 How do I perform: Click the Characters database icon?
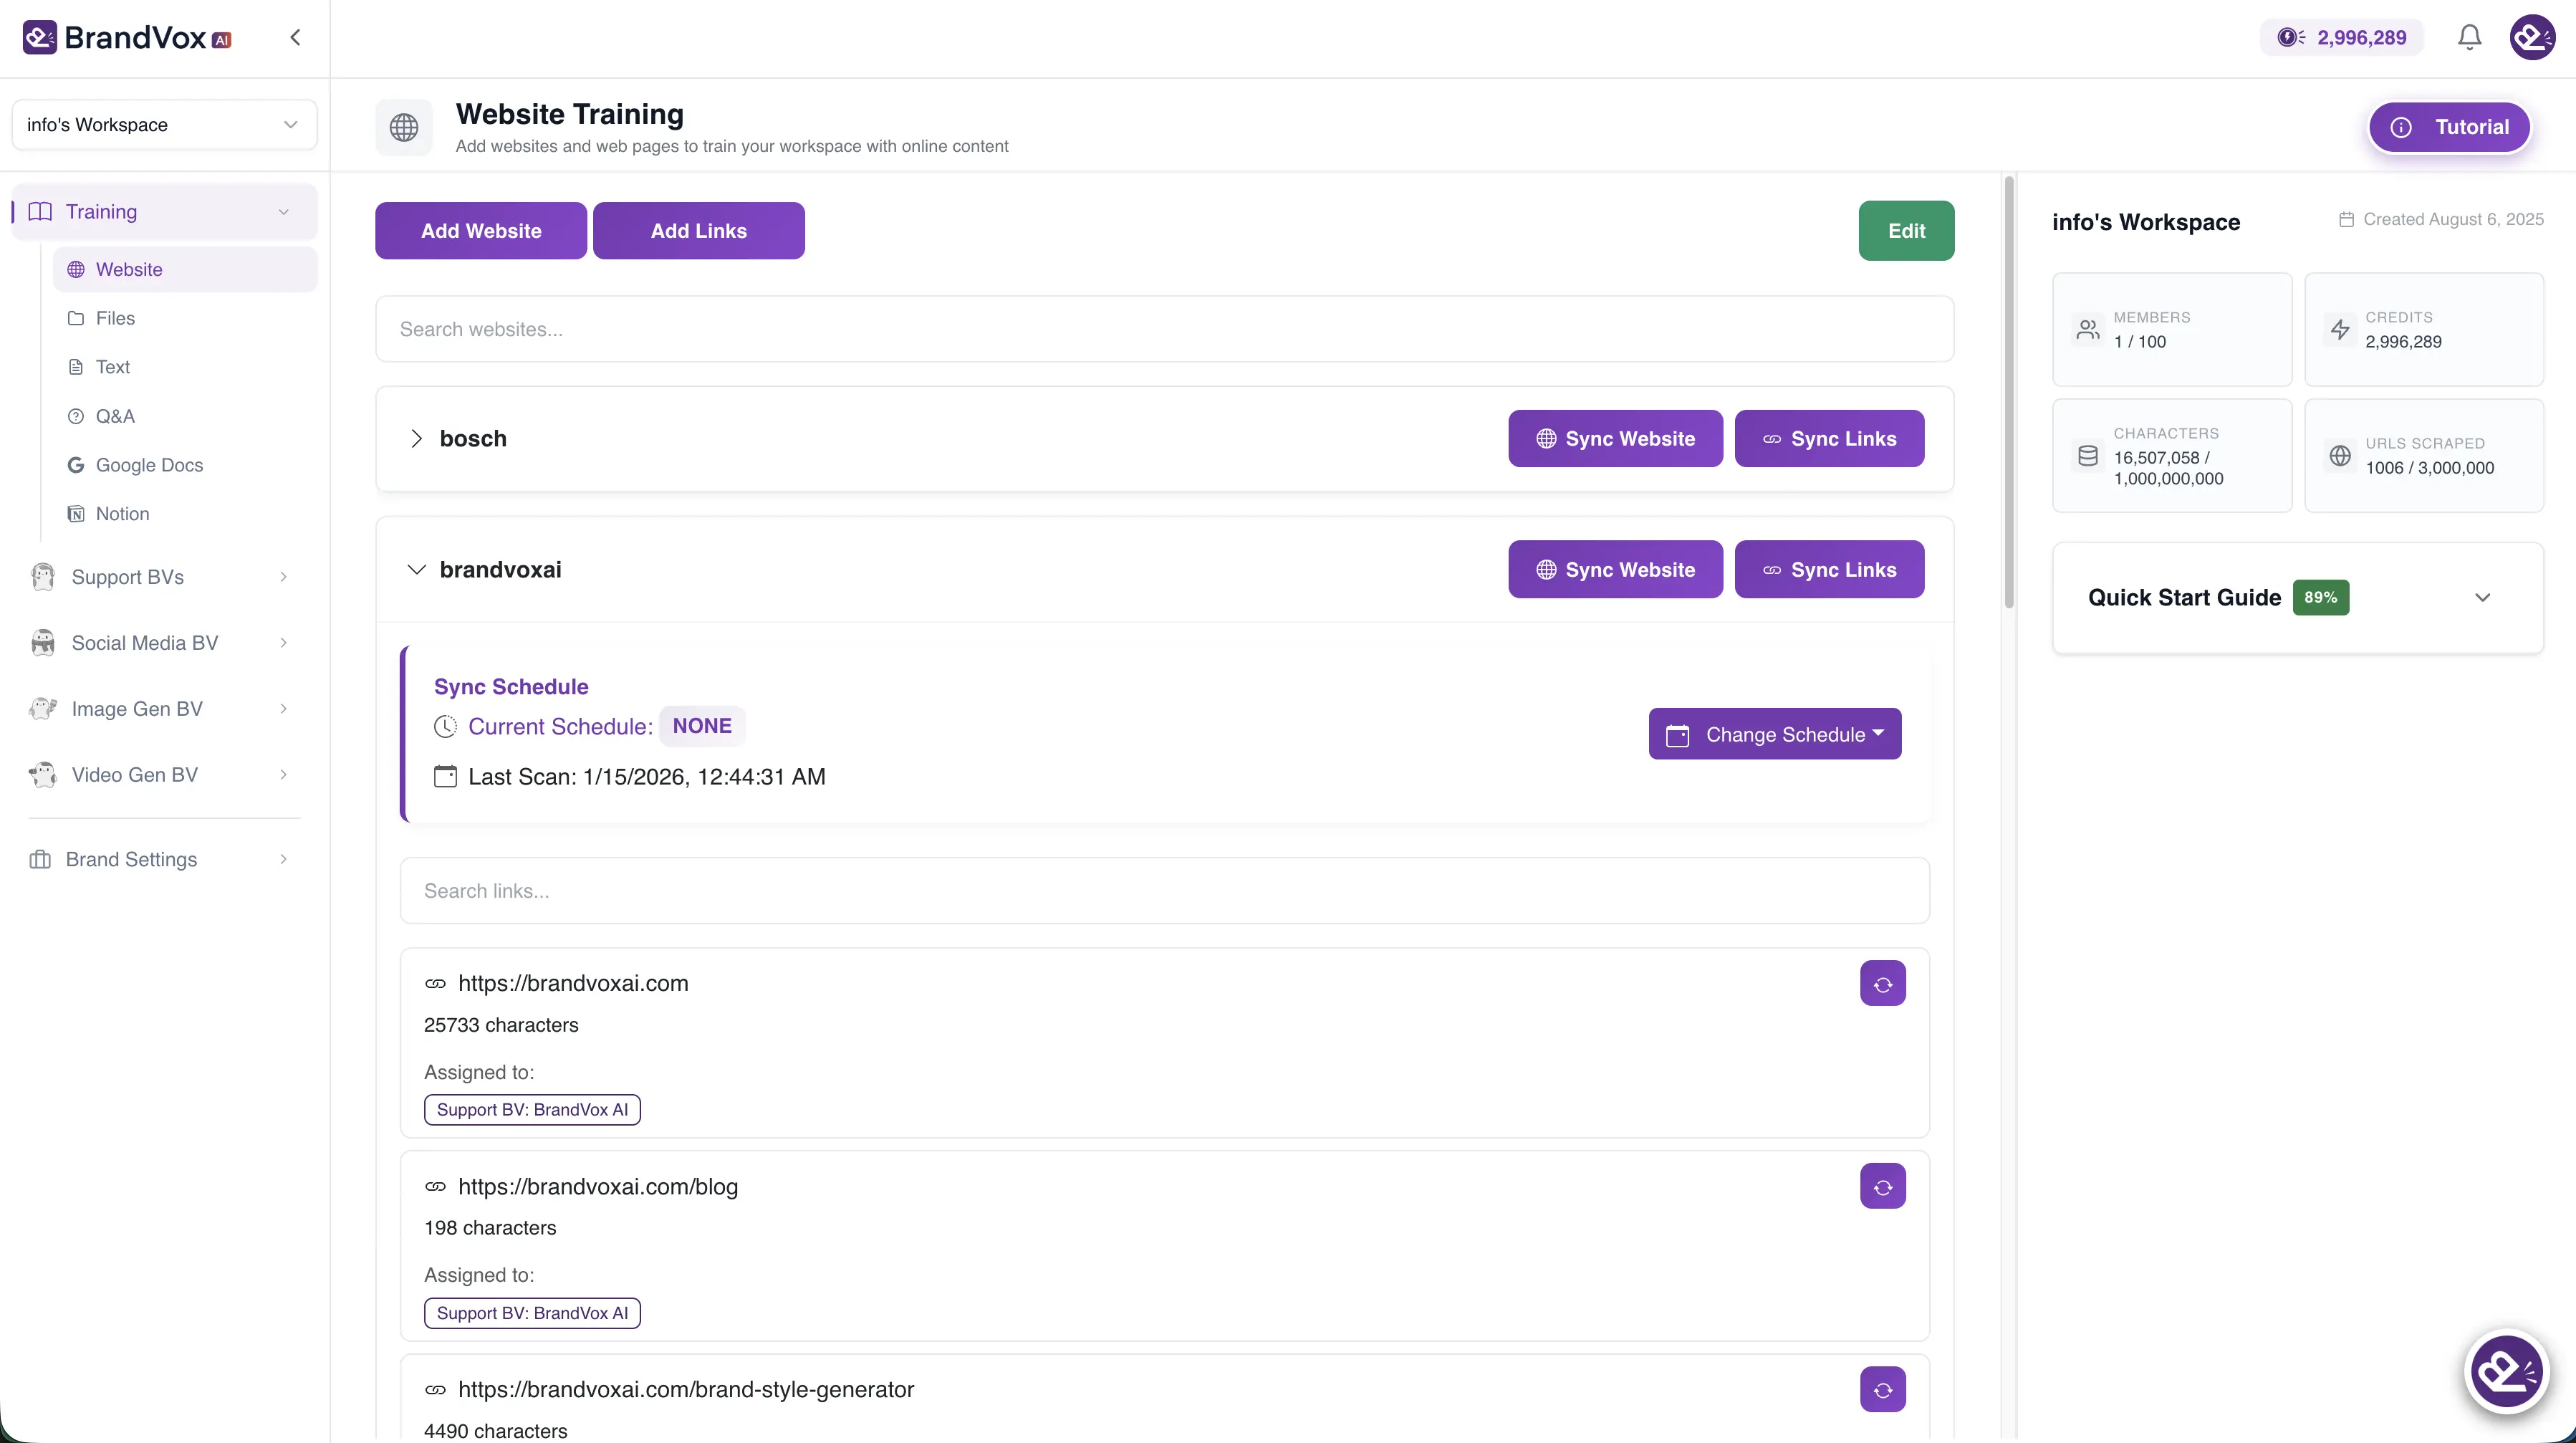(2088, 456)
